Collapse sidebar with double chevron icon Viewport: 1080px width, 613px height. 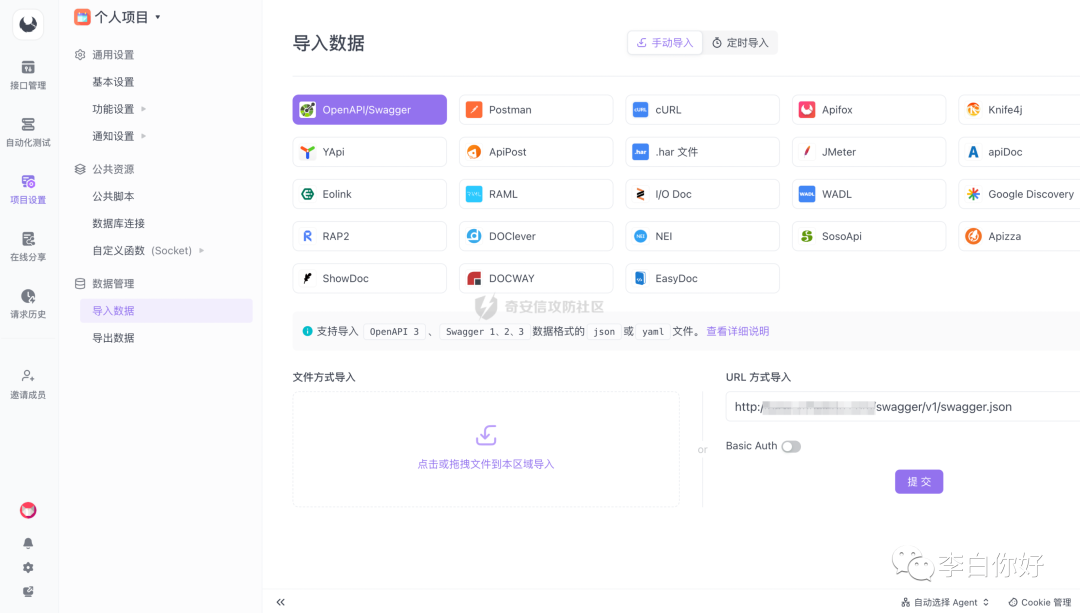[280, 602]
